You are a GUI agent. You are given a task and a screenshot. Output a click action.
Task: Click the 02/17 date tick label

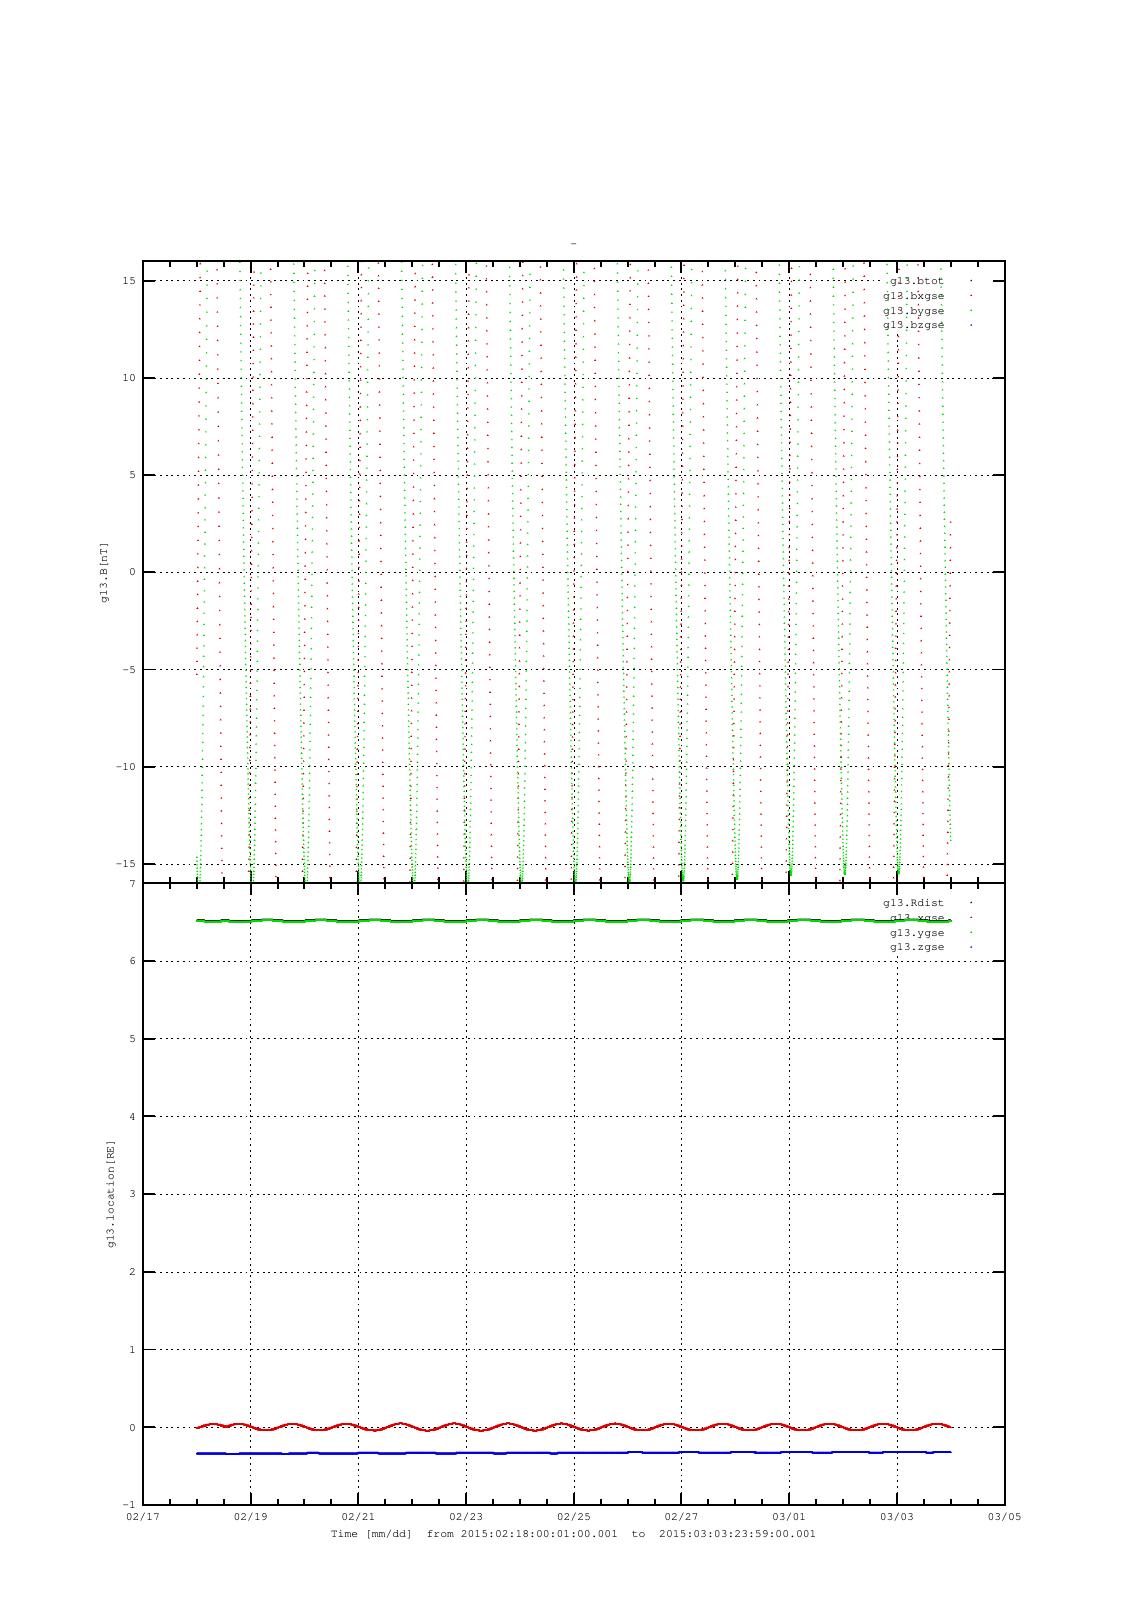[143, 1517]
